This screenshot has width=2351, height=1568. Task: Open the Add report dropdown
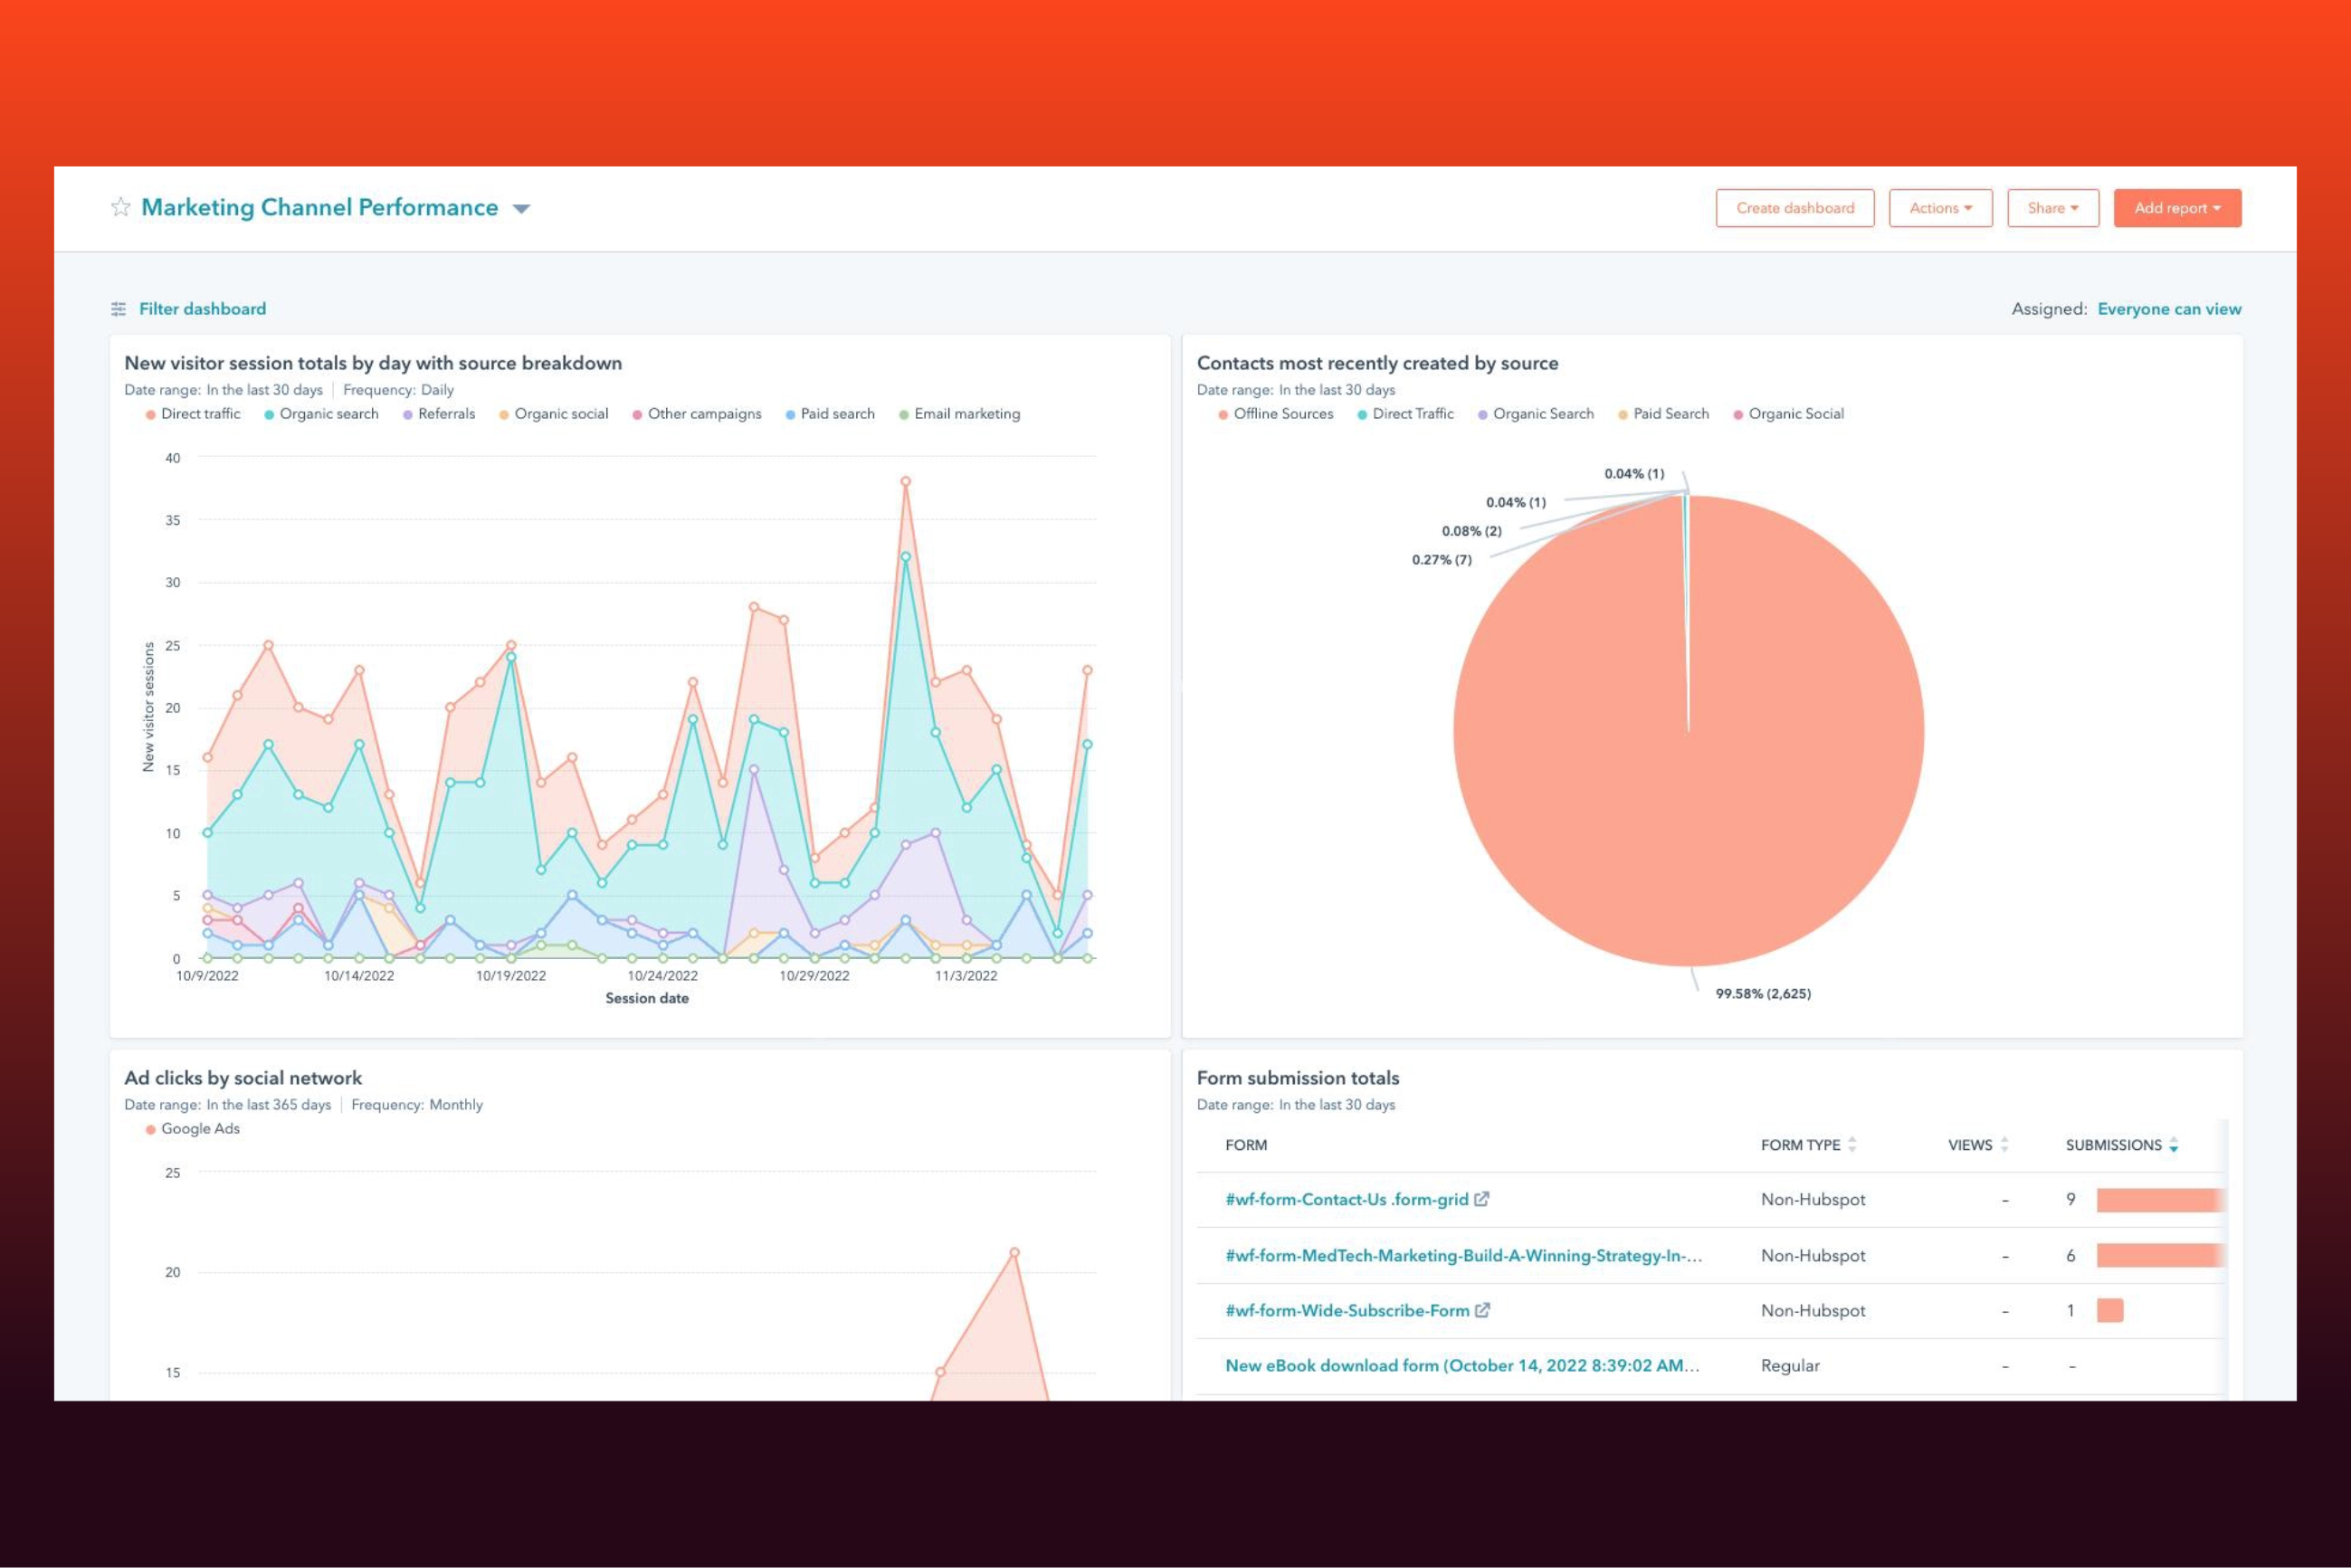pos(2177,208)
